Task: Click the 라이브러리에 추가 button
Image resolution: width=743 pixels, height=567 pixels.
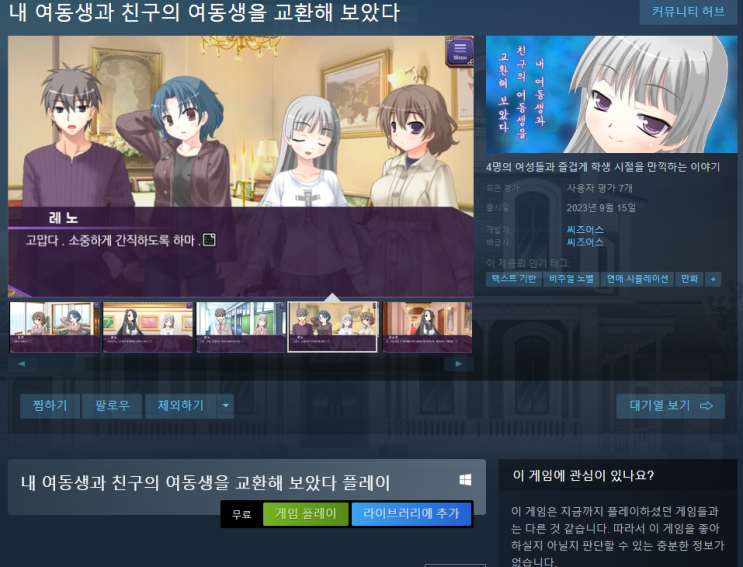Action: pos(411,514)
